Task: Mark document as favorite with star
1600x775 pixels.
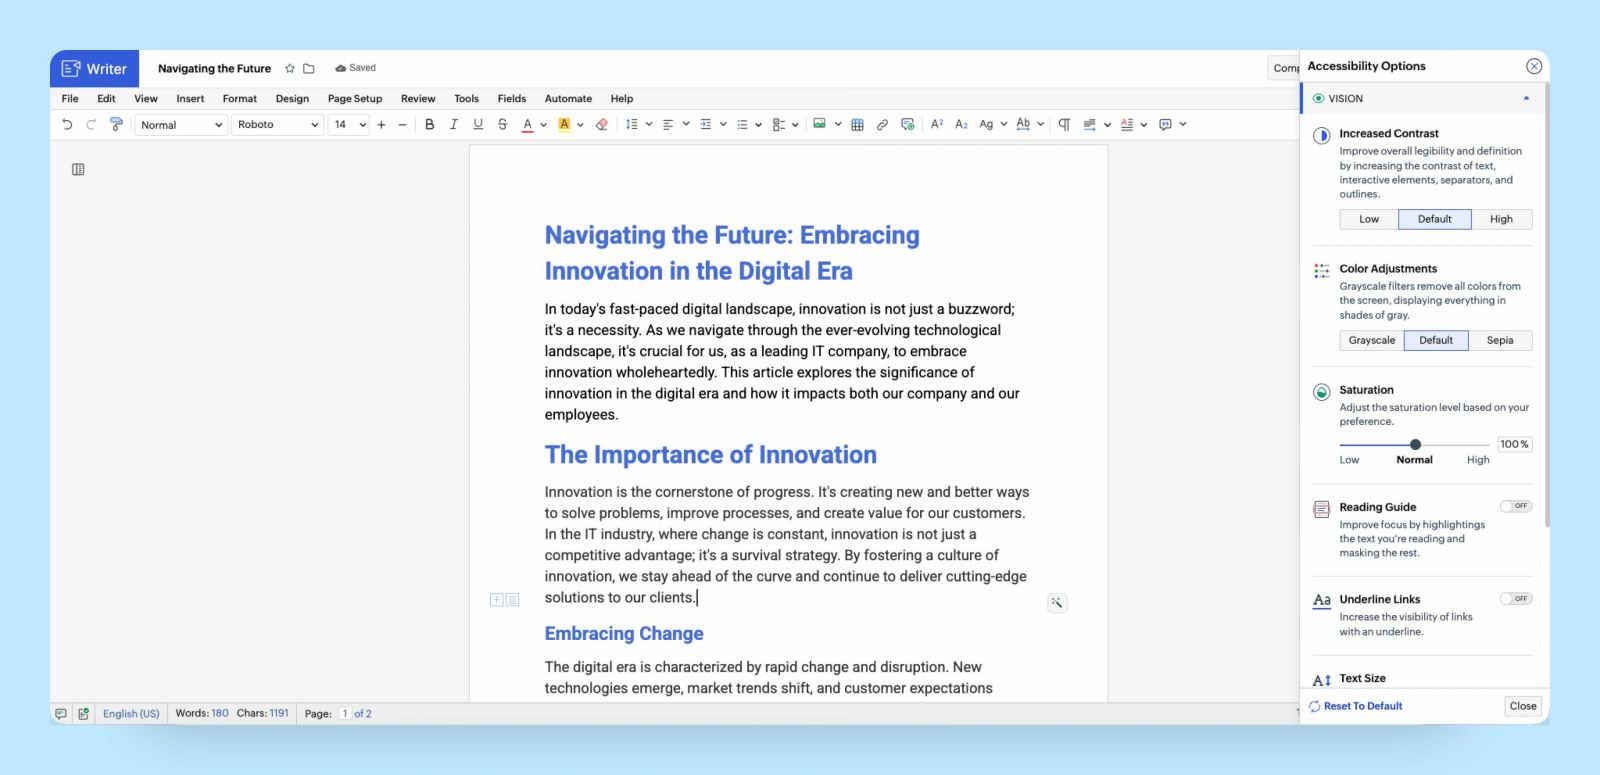Action: coord(290,68)
